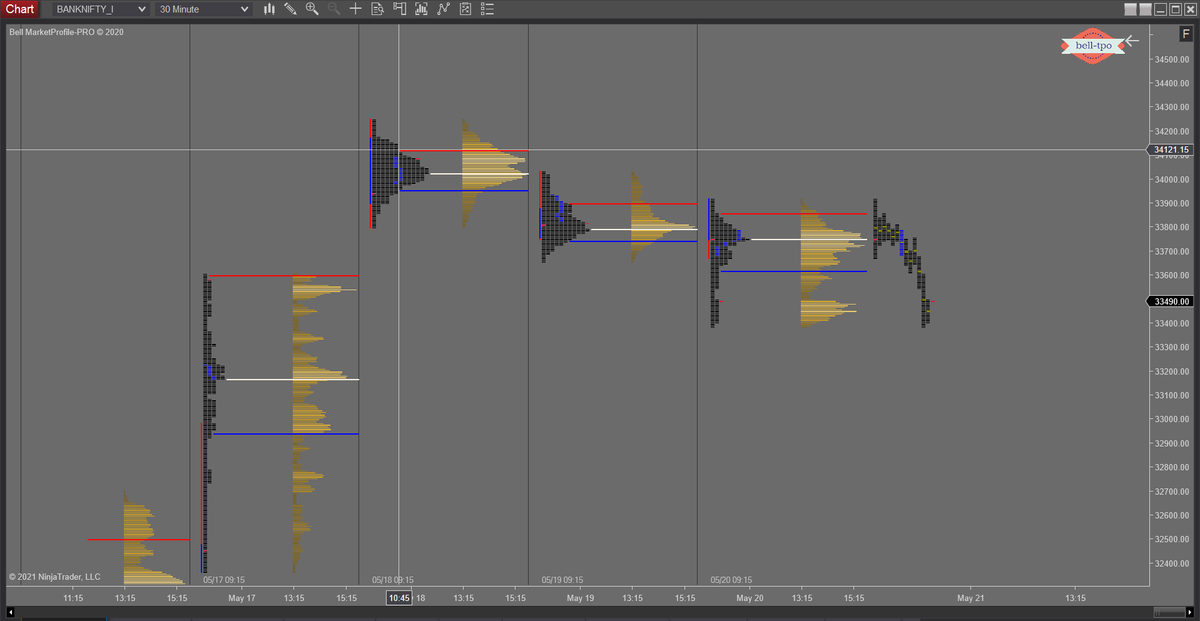Open the 30 Minute interval dropdown
Screen dimensions: 1200x621
pos(204,9)
